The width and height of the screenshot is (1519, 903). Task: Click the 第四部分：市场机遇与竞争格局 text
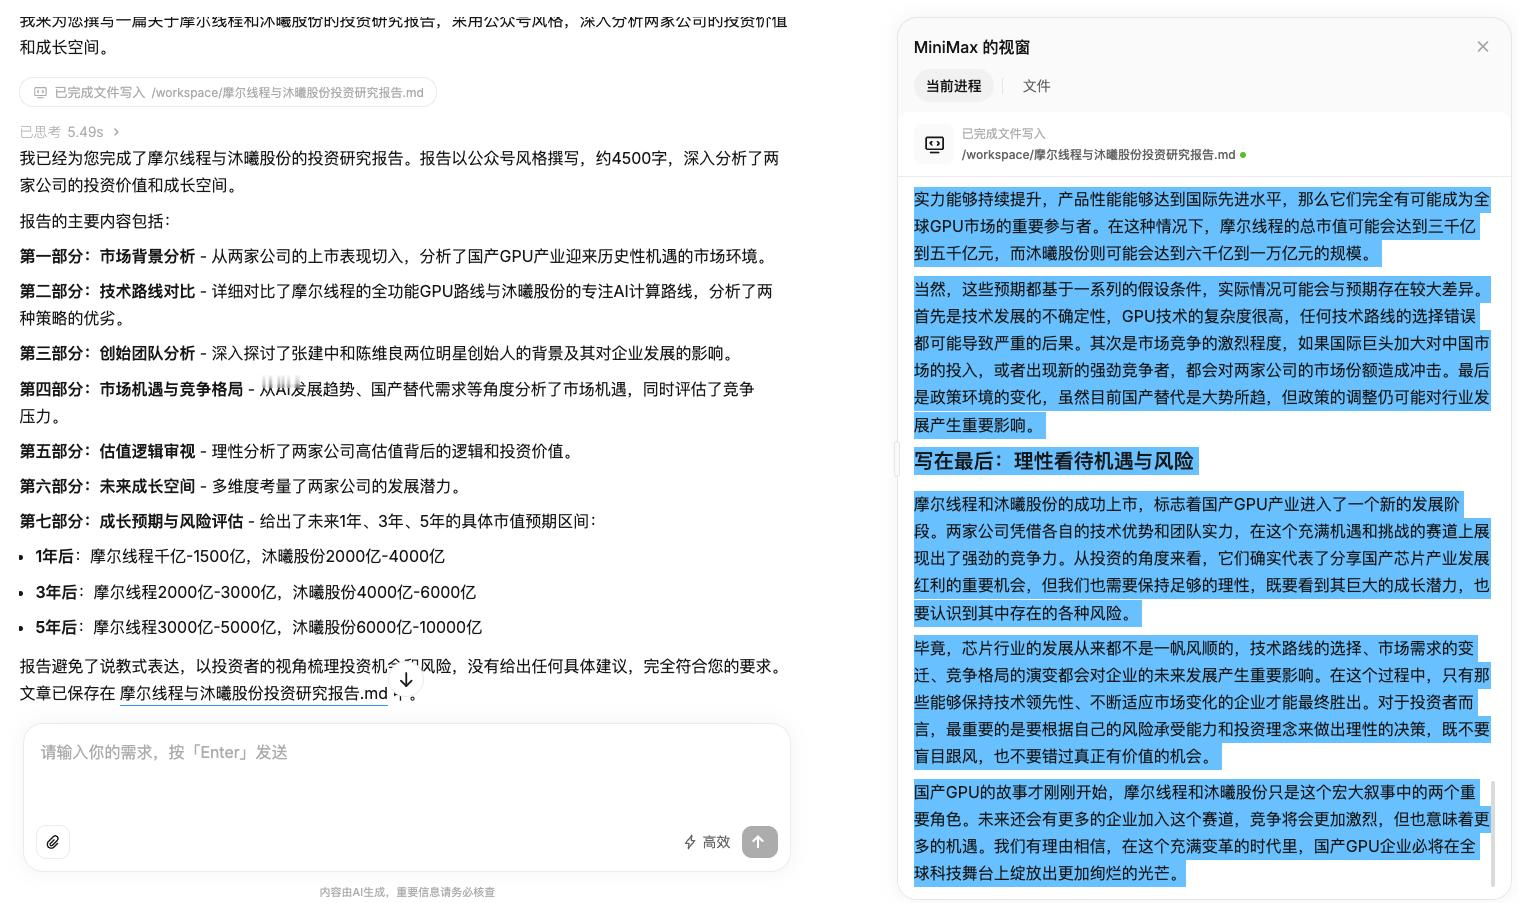(x=131, y=389)
